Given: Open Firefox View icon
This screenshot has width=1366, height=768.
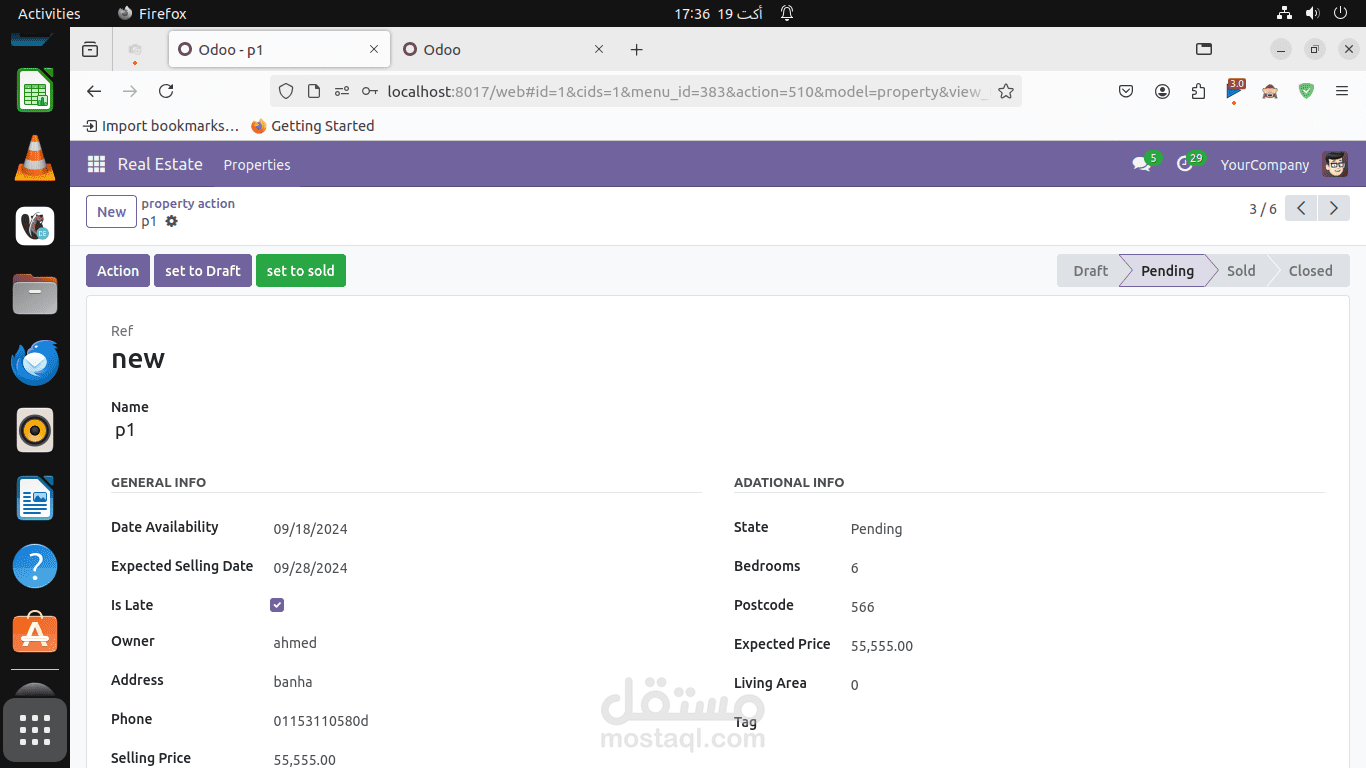Looking at the screenshot, I should [x=90, y=49].
